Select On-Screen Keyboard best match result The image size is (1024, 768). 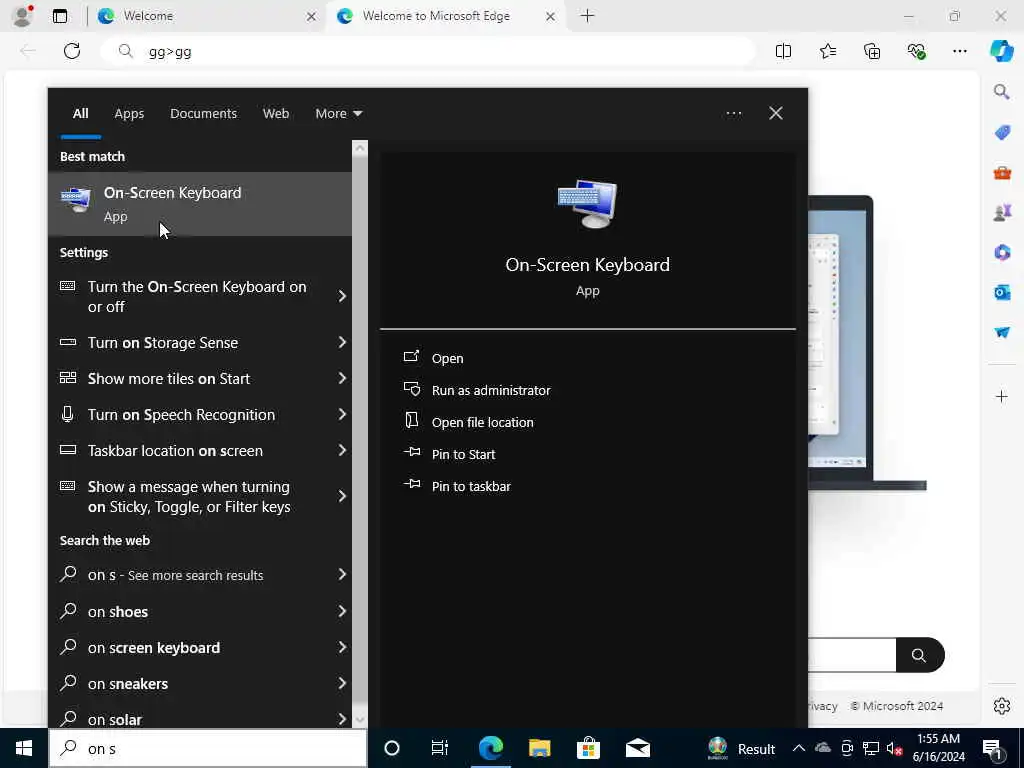[200, 204]
